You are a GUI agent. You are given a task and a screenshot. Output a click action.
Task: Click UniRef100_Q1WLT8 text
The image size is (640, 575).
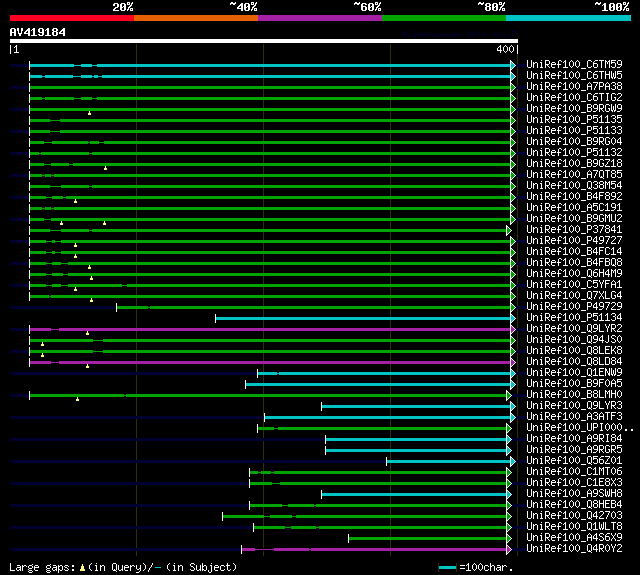coord(574,527)
